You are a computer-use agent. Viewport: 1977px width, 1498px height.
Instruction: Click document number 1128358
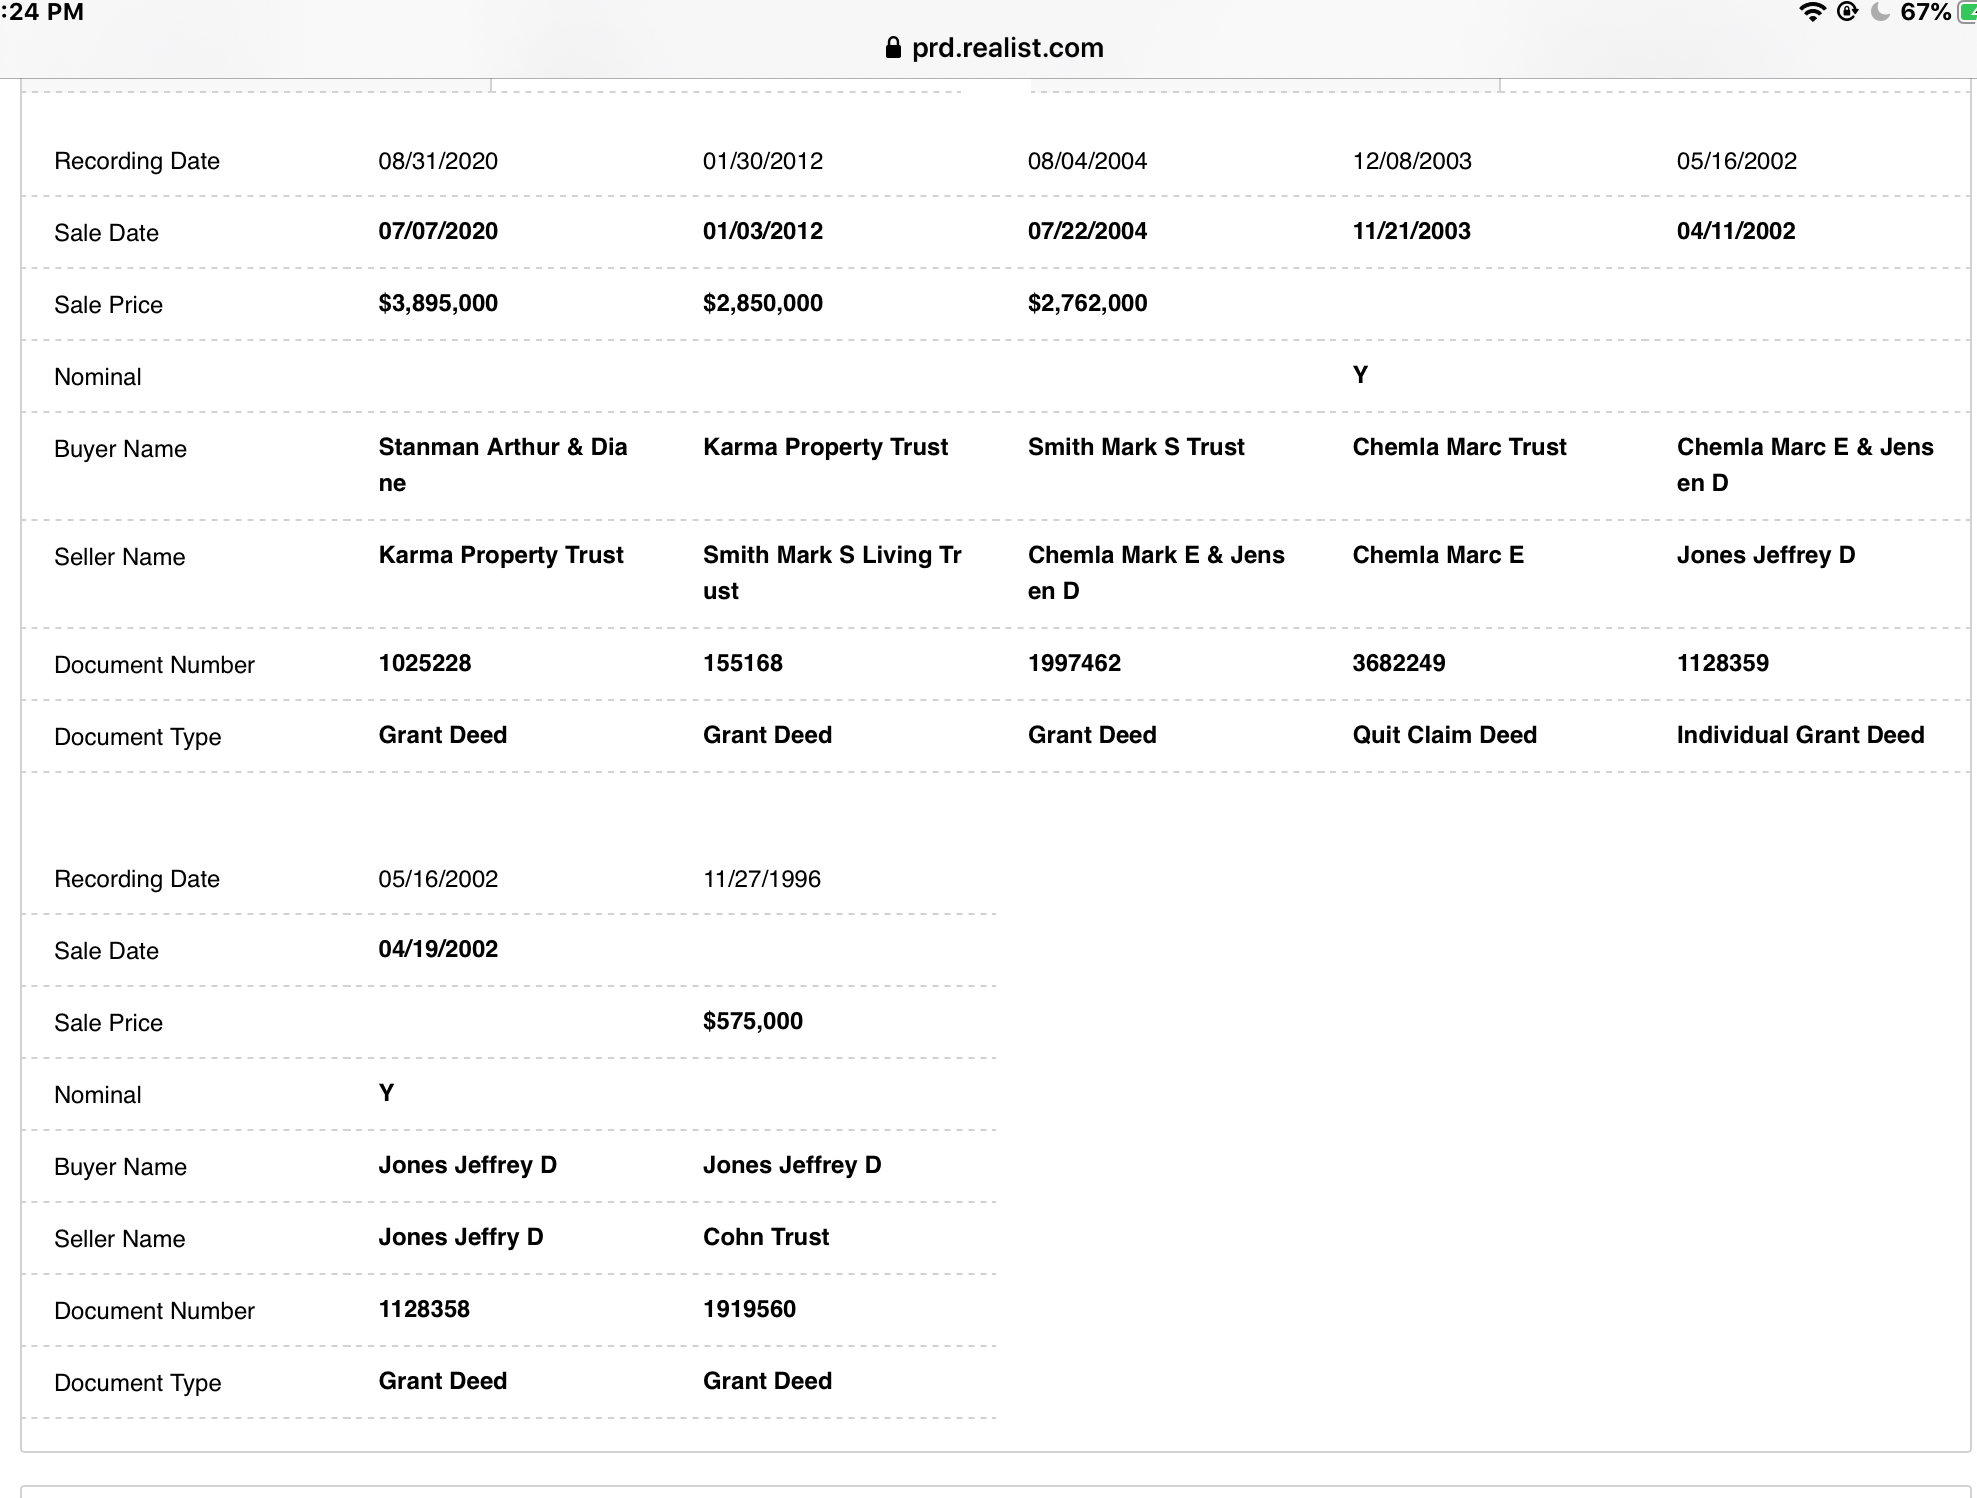[x=424, y=1309]
